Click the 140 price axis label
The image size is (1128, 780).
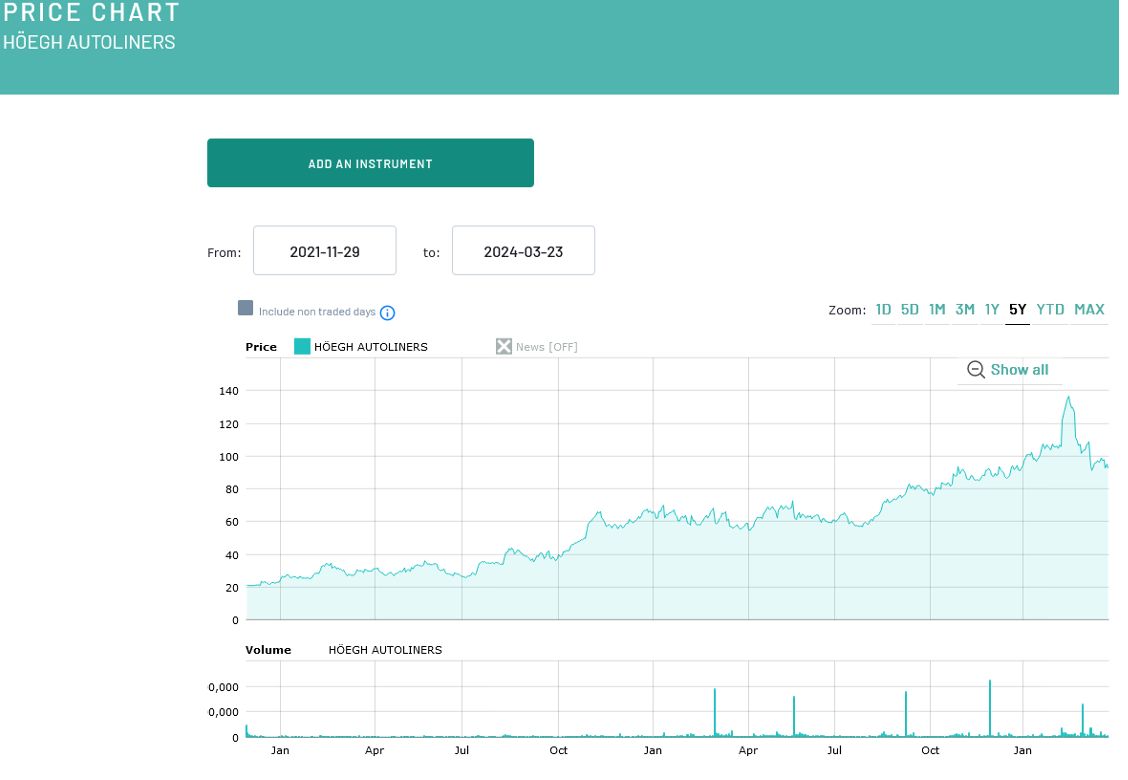click(x=229, y=391)
